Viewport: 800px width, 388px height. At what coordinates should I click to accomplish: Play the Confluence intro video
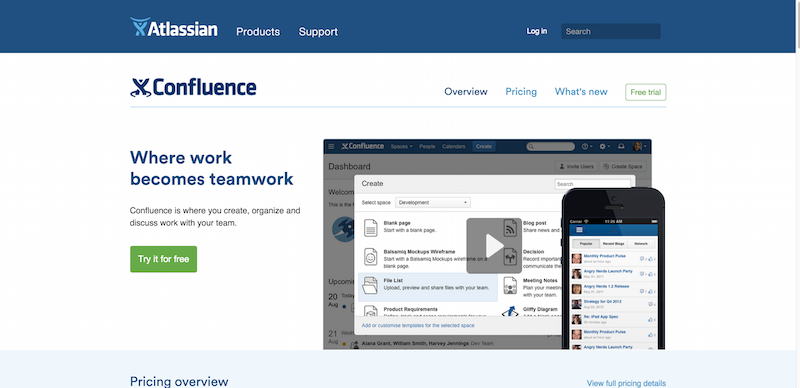(494, 246)
